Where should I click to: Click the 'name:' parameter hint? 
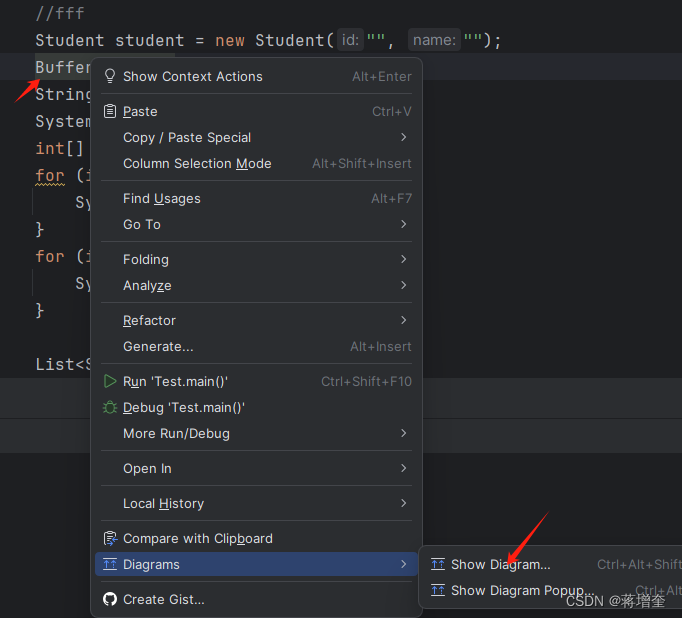click(434, 40)
